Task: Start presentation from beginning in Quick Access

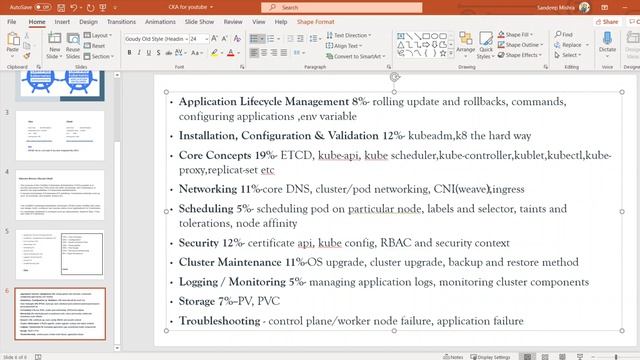Action: pos(103,7)
